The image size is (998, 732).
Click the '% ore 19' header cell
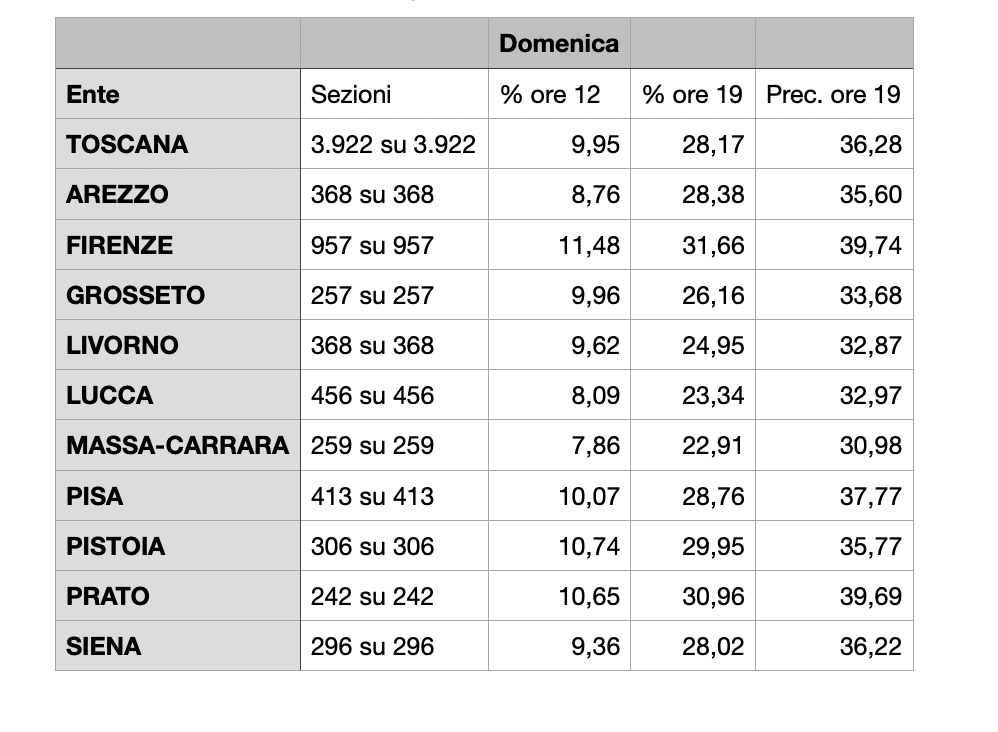(x=692, y=94)
